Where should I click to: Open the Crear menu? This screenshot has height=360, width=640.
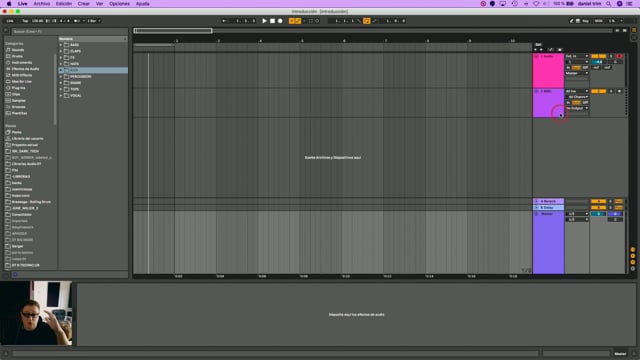pyautogui.click(x=84, y=4)
